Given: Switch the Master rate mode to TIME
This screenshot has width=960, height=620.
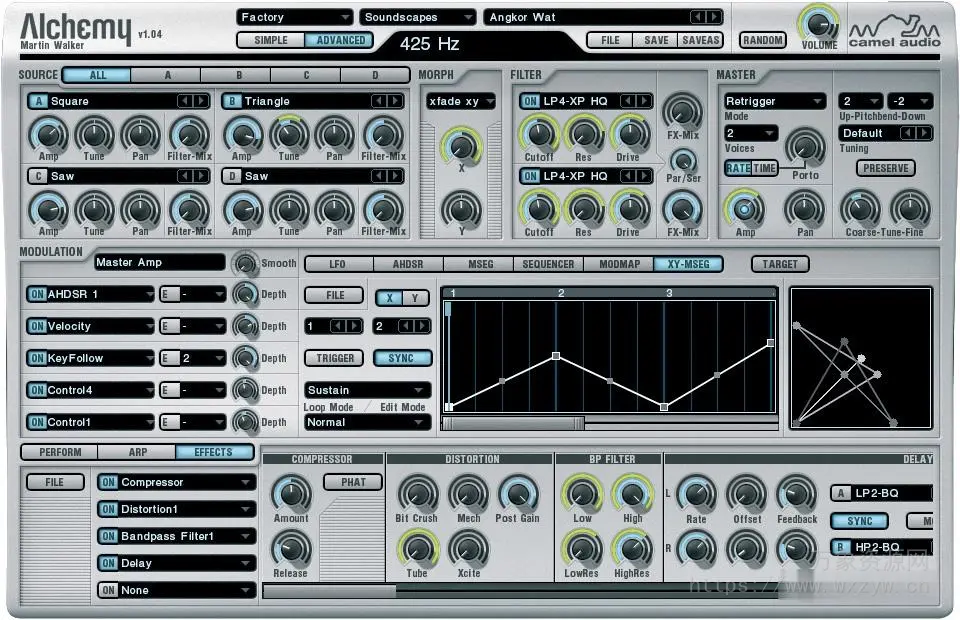Looking at the screenshot, I should tap(762, 168).
